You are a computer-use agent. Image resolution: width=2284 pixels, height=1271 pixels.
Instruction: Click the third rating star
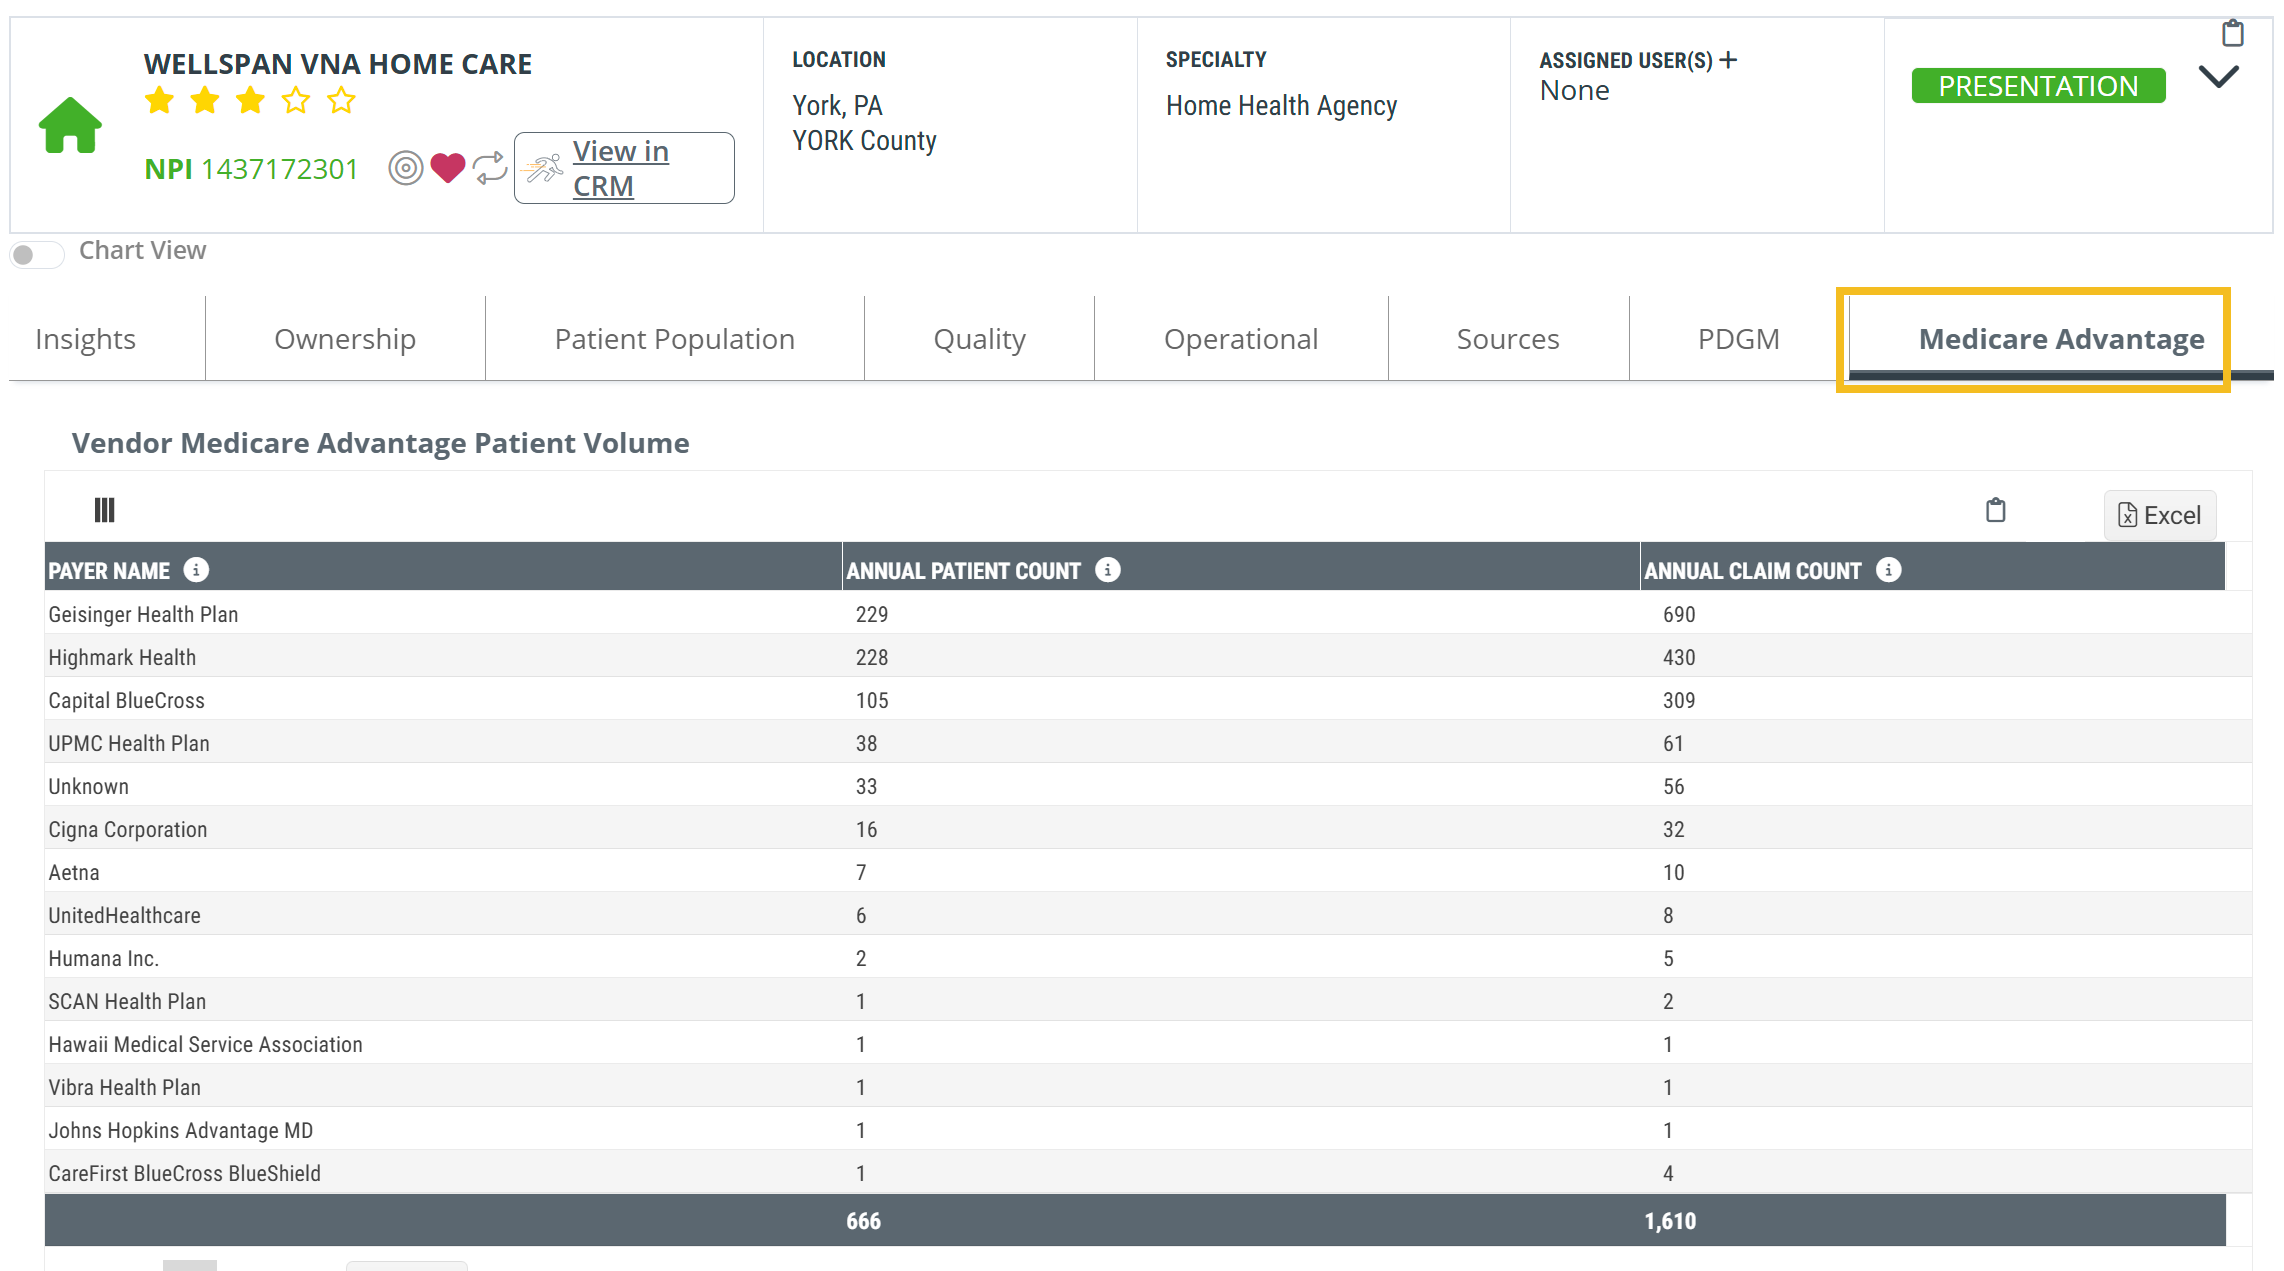point(250,101)
